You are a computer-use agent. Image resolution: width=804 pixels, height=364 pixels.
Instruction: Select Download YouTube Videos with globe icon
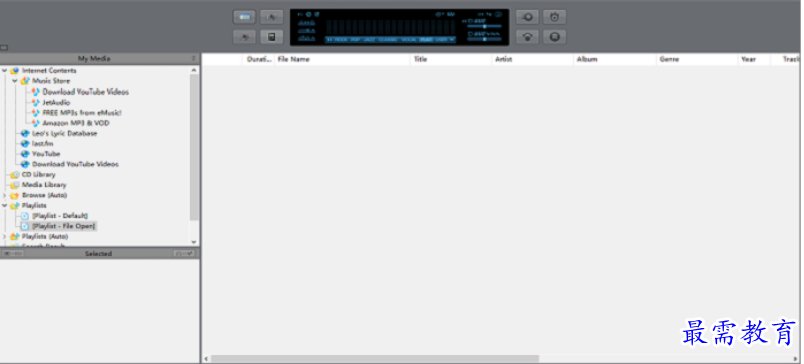pyautogui.click(x=75, y=165)
